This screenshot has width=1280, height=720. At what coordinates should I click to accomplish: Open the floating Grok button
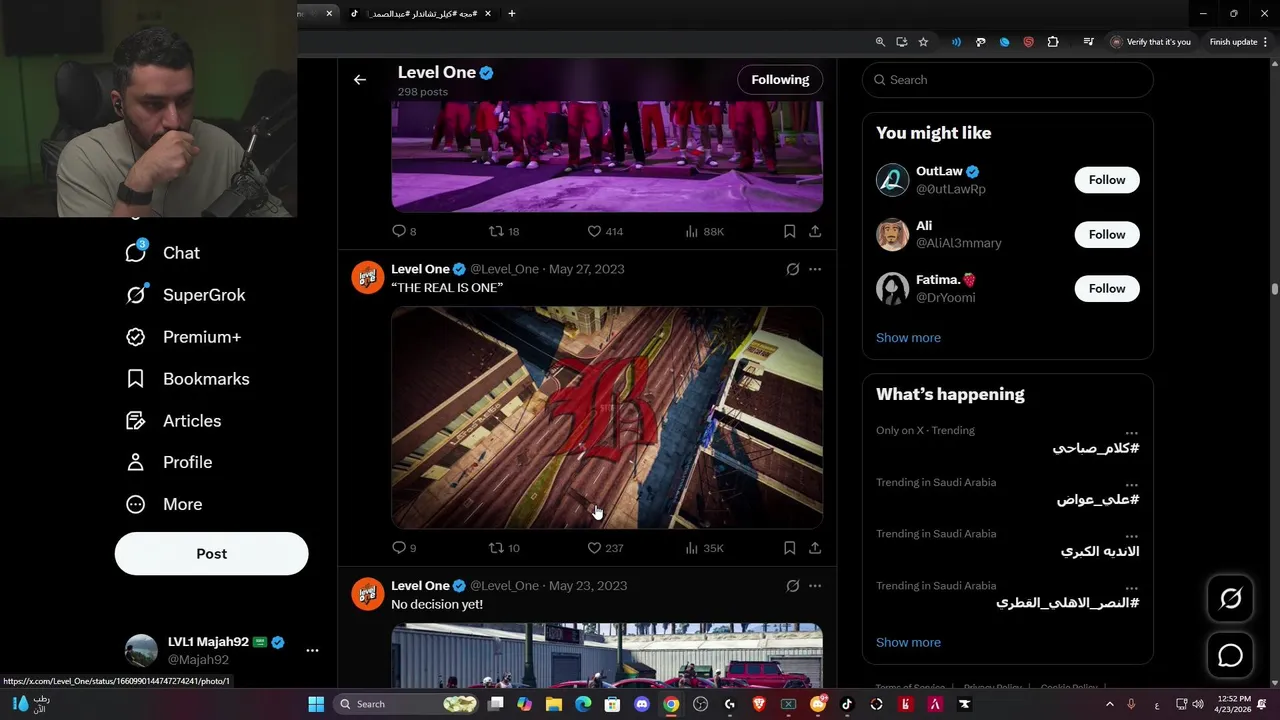pos(1231,598)
